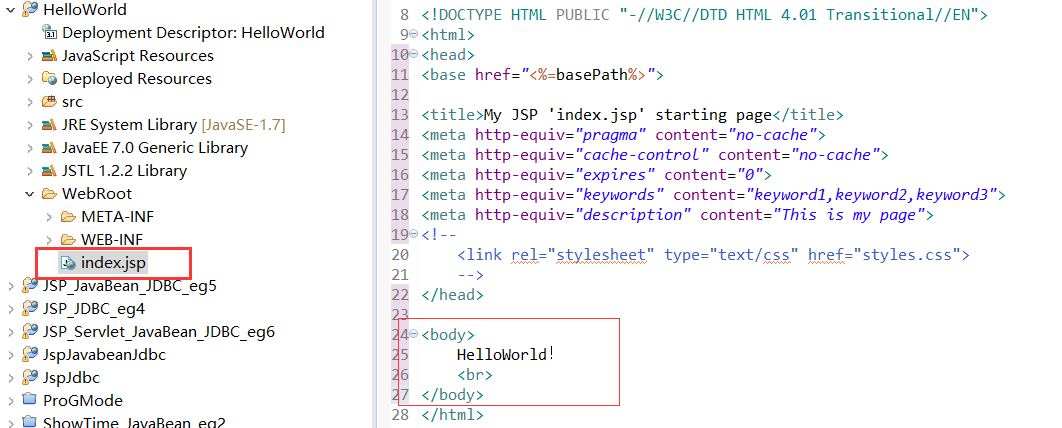Collapse the WebRoot folder
This screenshot has height=428, width=1062.
click(30, 194)
